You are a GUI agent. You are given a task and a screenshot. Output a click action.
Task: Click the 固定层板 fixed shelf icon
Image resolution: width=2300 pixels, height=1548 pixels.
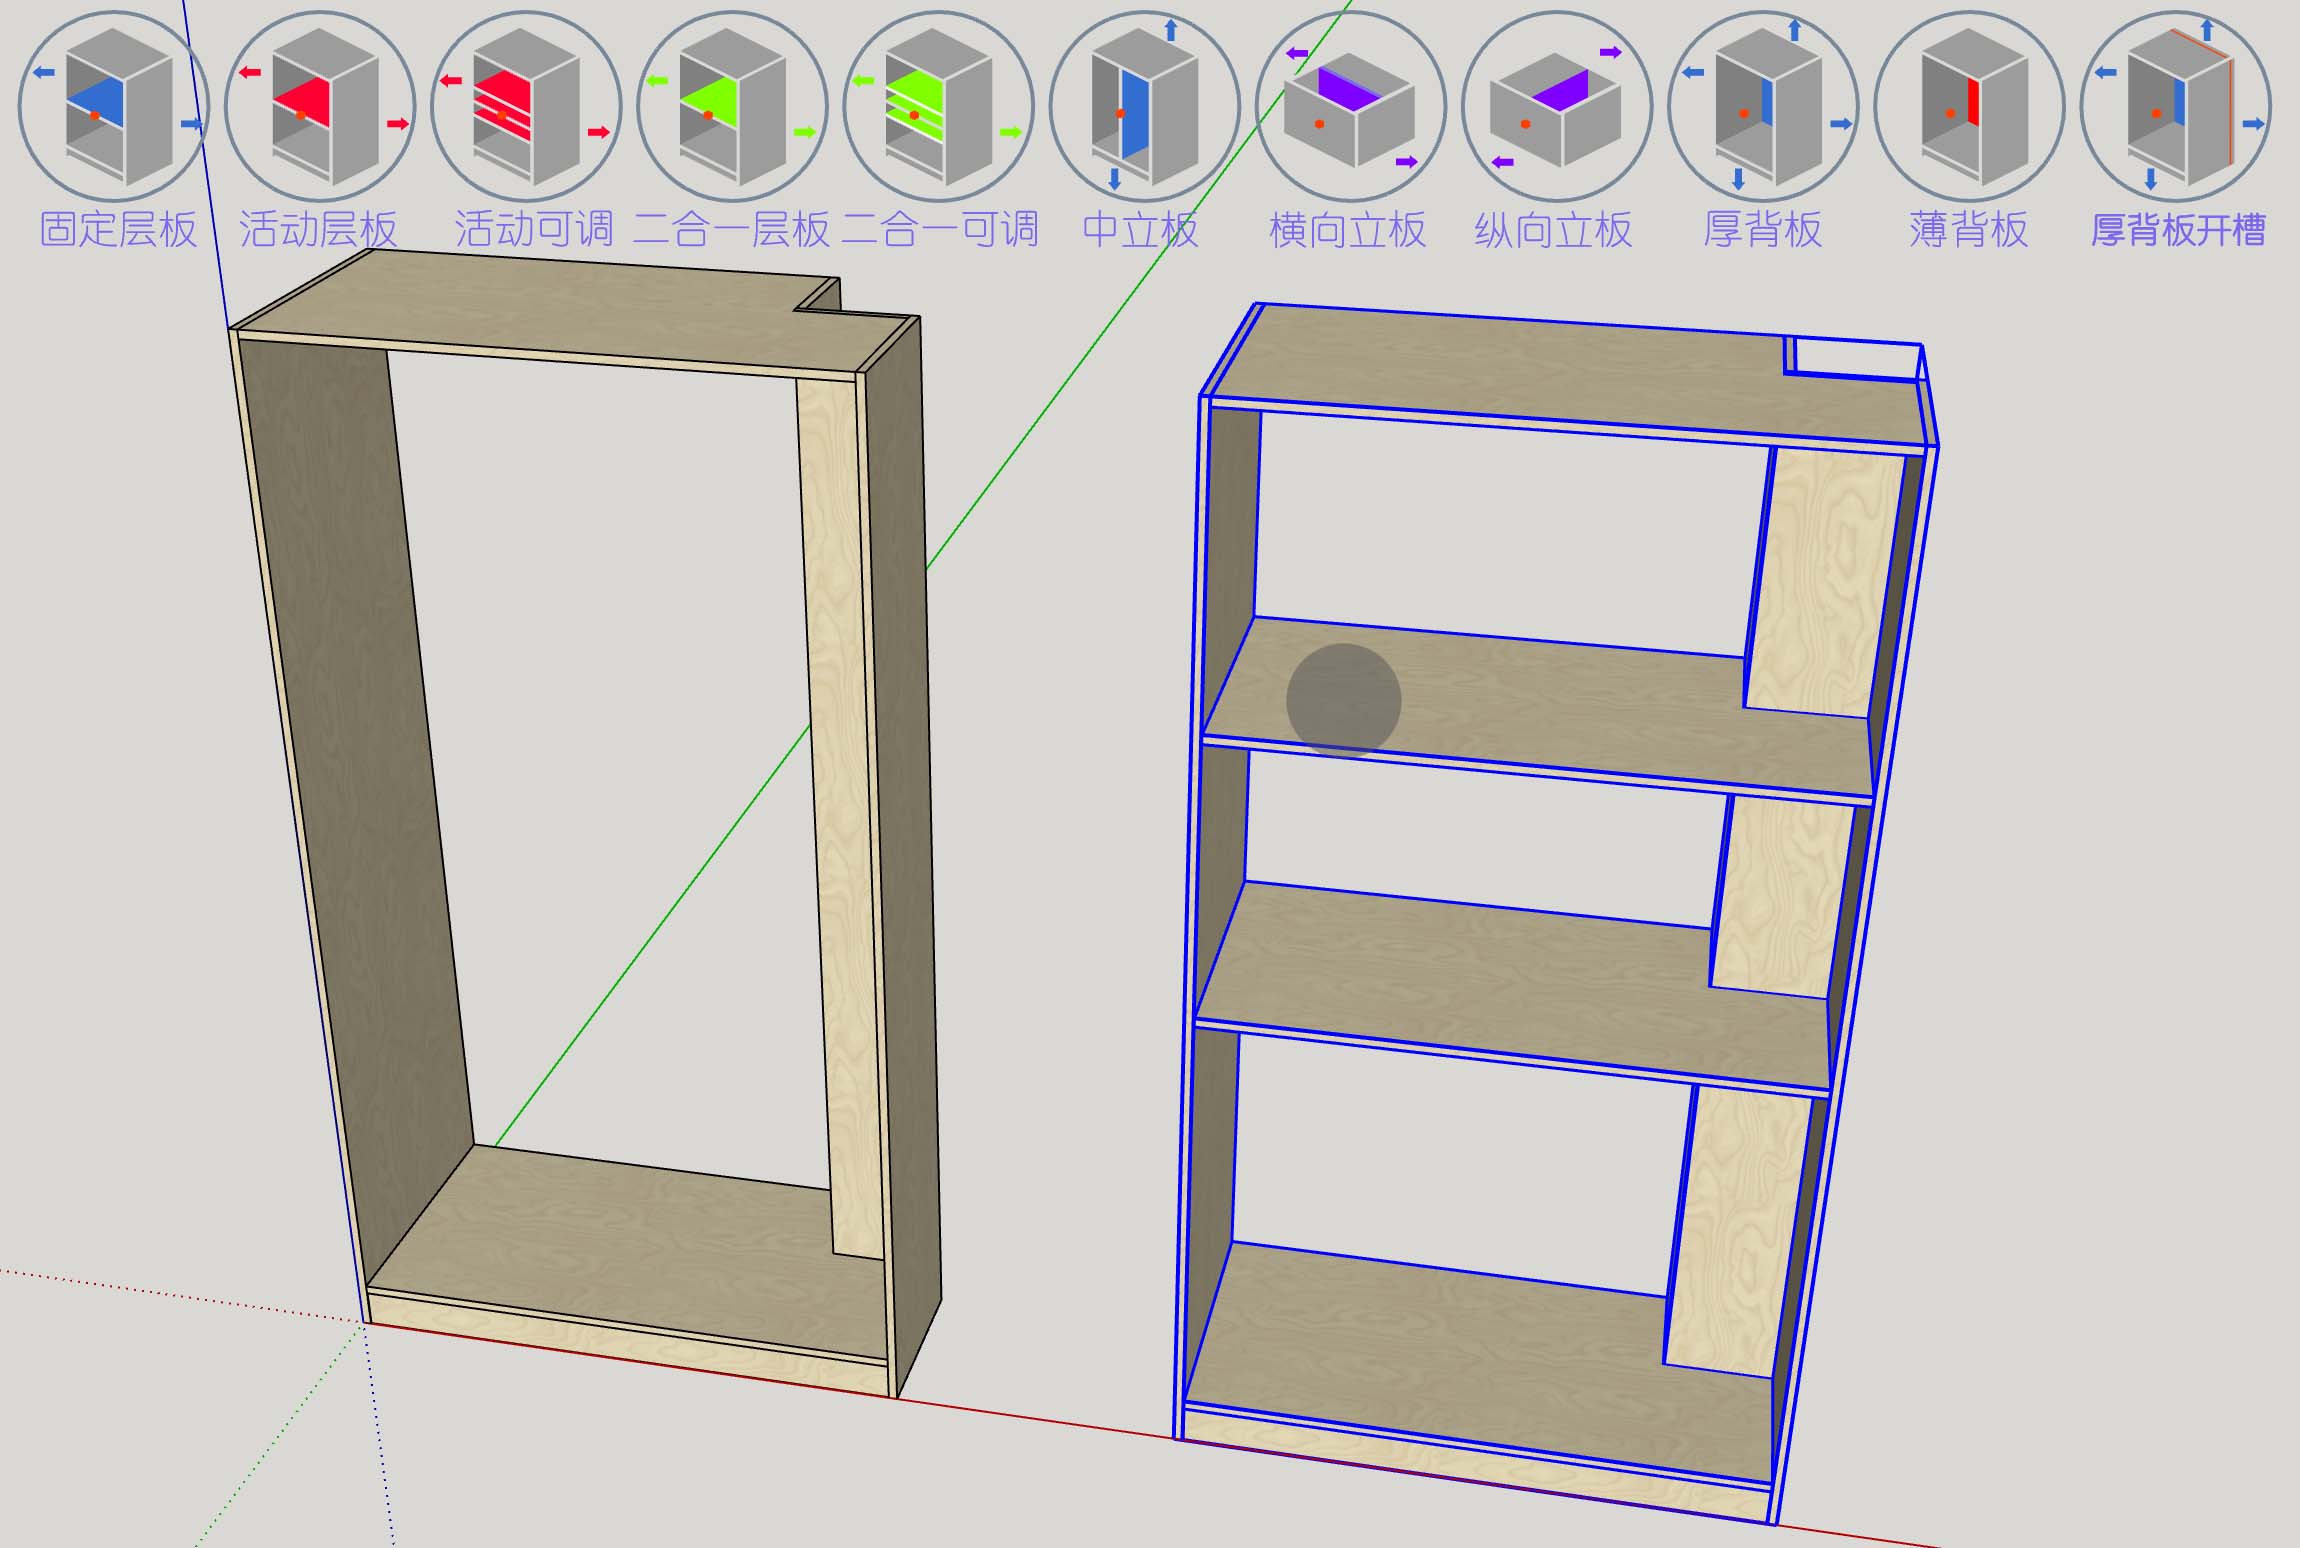(113, 105)
